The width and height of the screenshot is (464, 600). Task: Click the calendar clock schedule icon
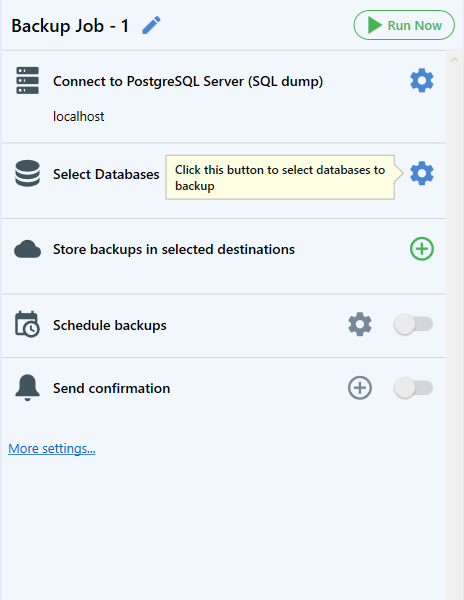[27, 324]
